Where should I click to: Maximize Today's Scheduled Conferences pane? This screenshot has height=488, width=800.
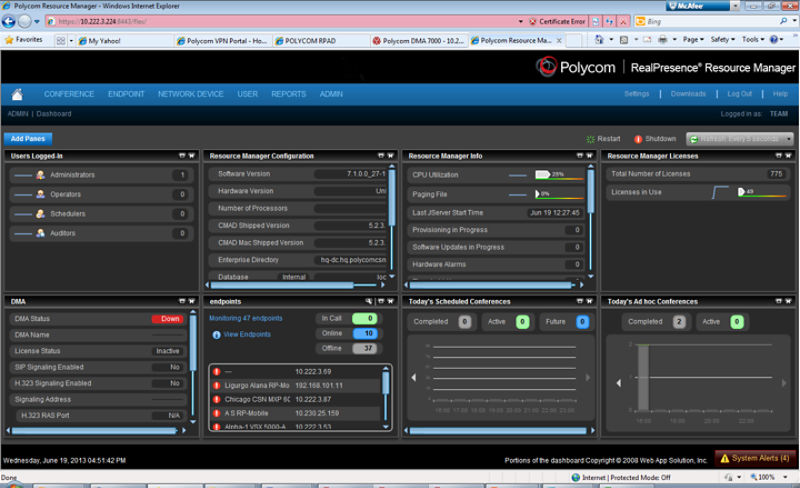580,301
